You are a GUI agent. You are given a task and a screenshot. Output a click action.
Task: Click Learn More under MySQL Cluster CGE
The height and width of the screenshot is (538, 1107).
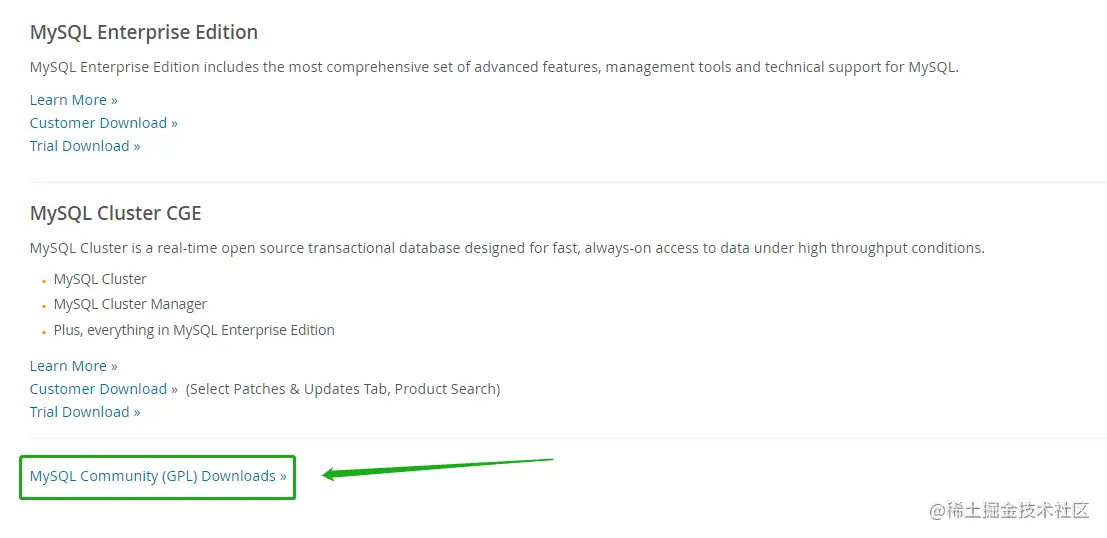[73, 366]
